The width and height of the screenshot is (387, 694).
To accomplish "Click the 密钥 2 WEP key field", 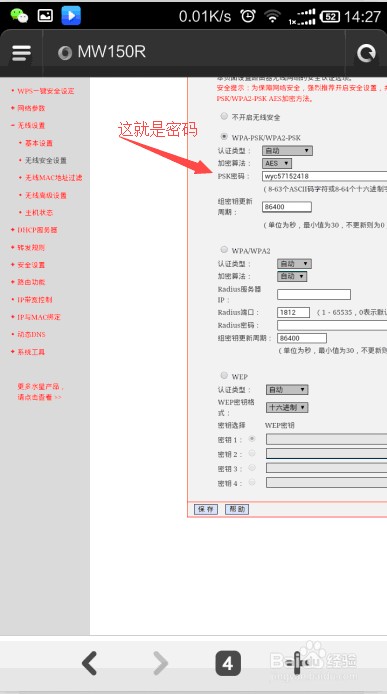I will click(x=326, y=454).
